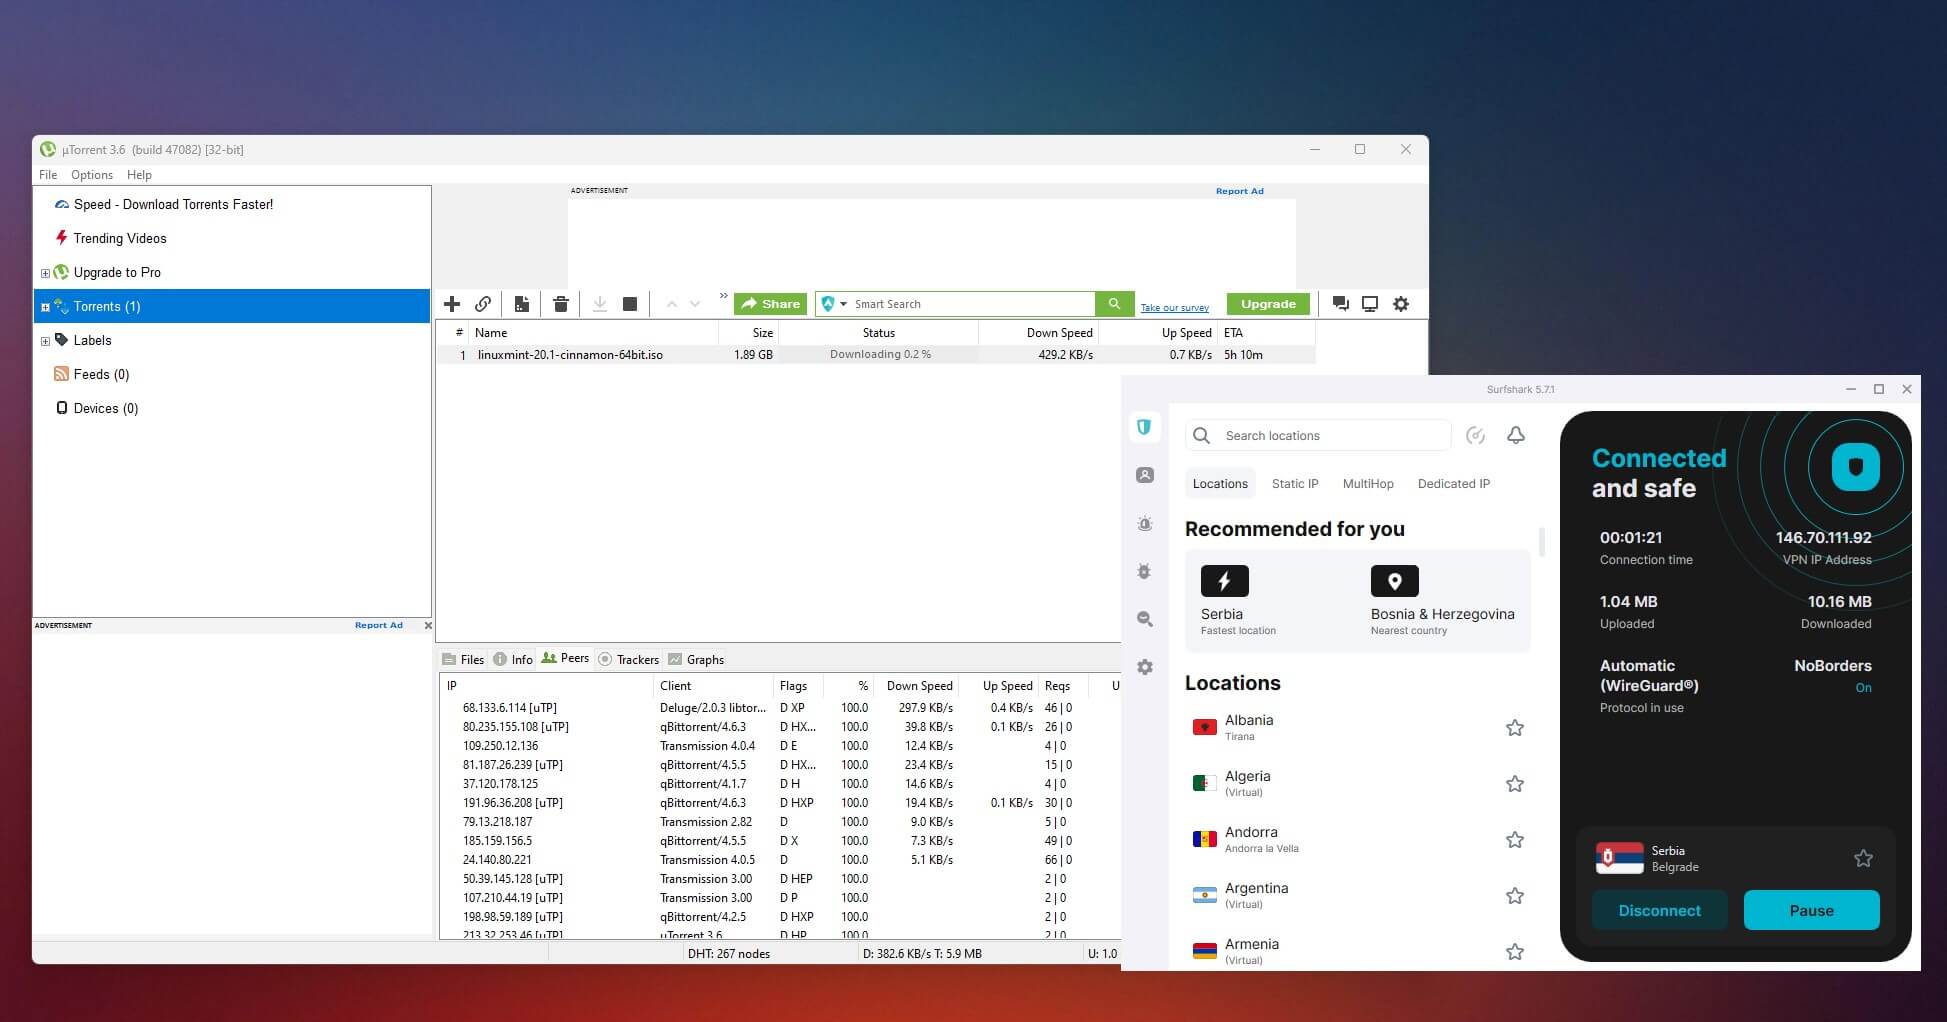Image resolution: width=1947 pixels, height=1022 pixels.
Task: Expand the toolbar overflow chevron
Action: click(723, 296)
